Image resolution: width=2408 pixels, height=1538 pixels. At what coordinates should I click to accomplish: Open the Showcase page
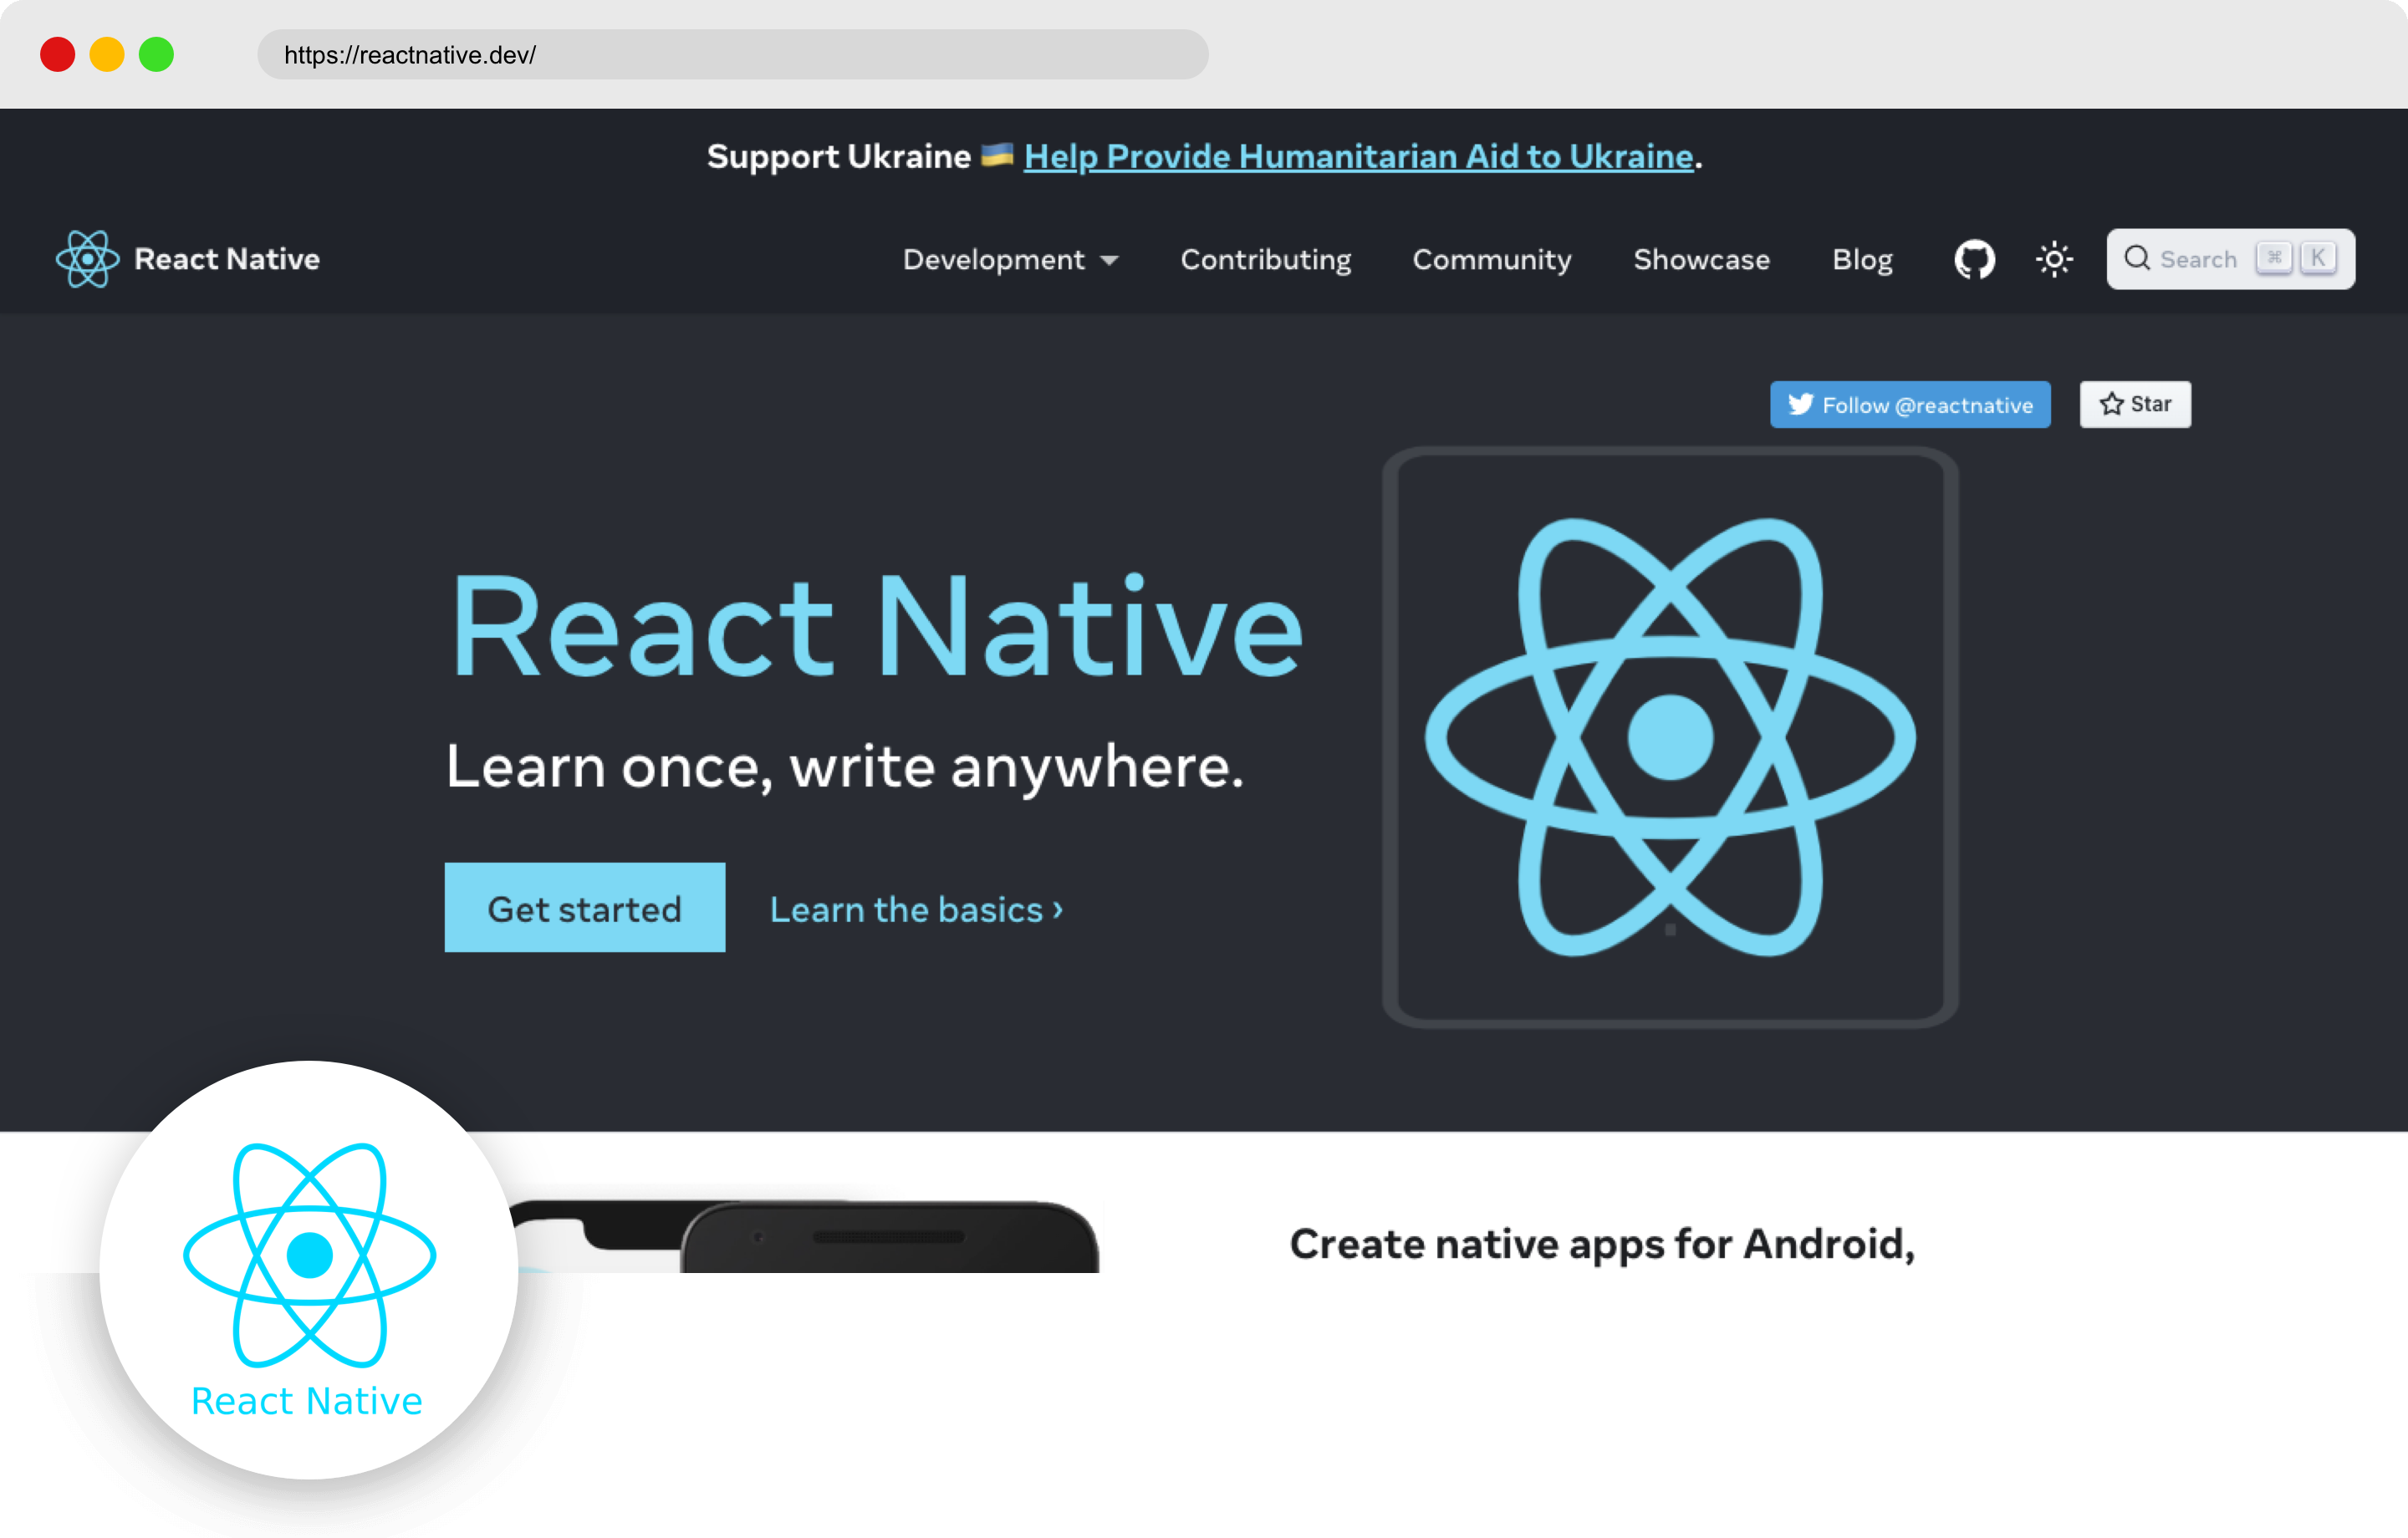pos(1701,260)
